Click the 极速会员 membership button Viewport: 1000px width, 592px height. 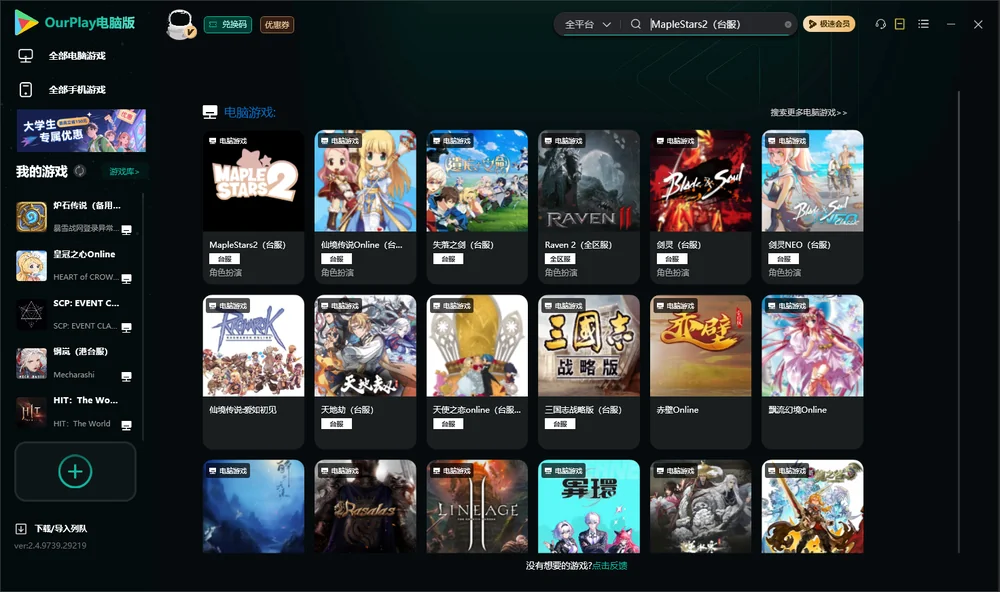click(x=828, y=24)
